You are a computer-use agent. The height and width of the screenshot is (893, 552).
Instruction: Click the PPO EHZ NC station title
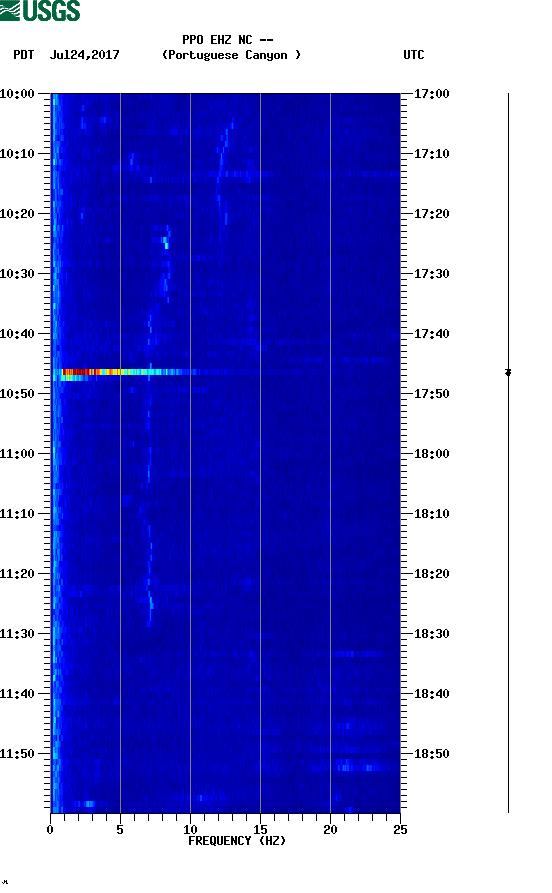coord(227,40)
